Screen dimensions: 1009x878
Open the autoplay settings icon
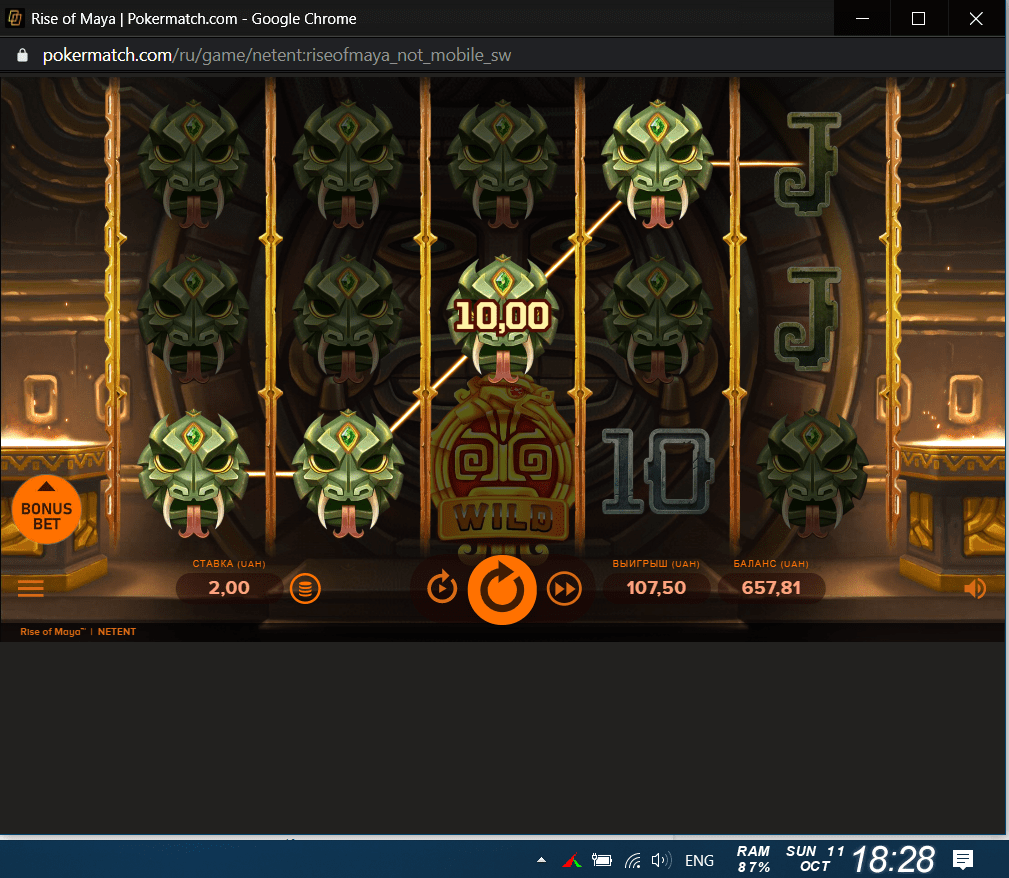tap(442, 588)
